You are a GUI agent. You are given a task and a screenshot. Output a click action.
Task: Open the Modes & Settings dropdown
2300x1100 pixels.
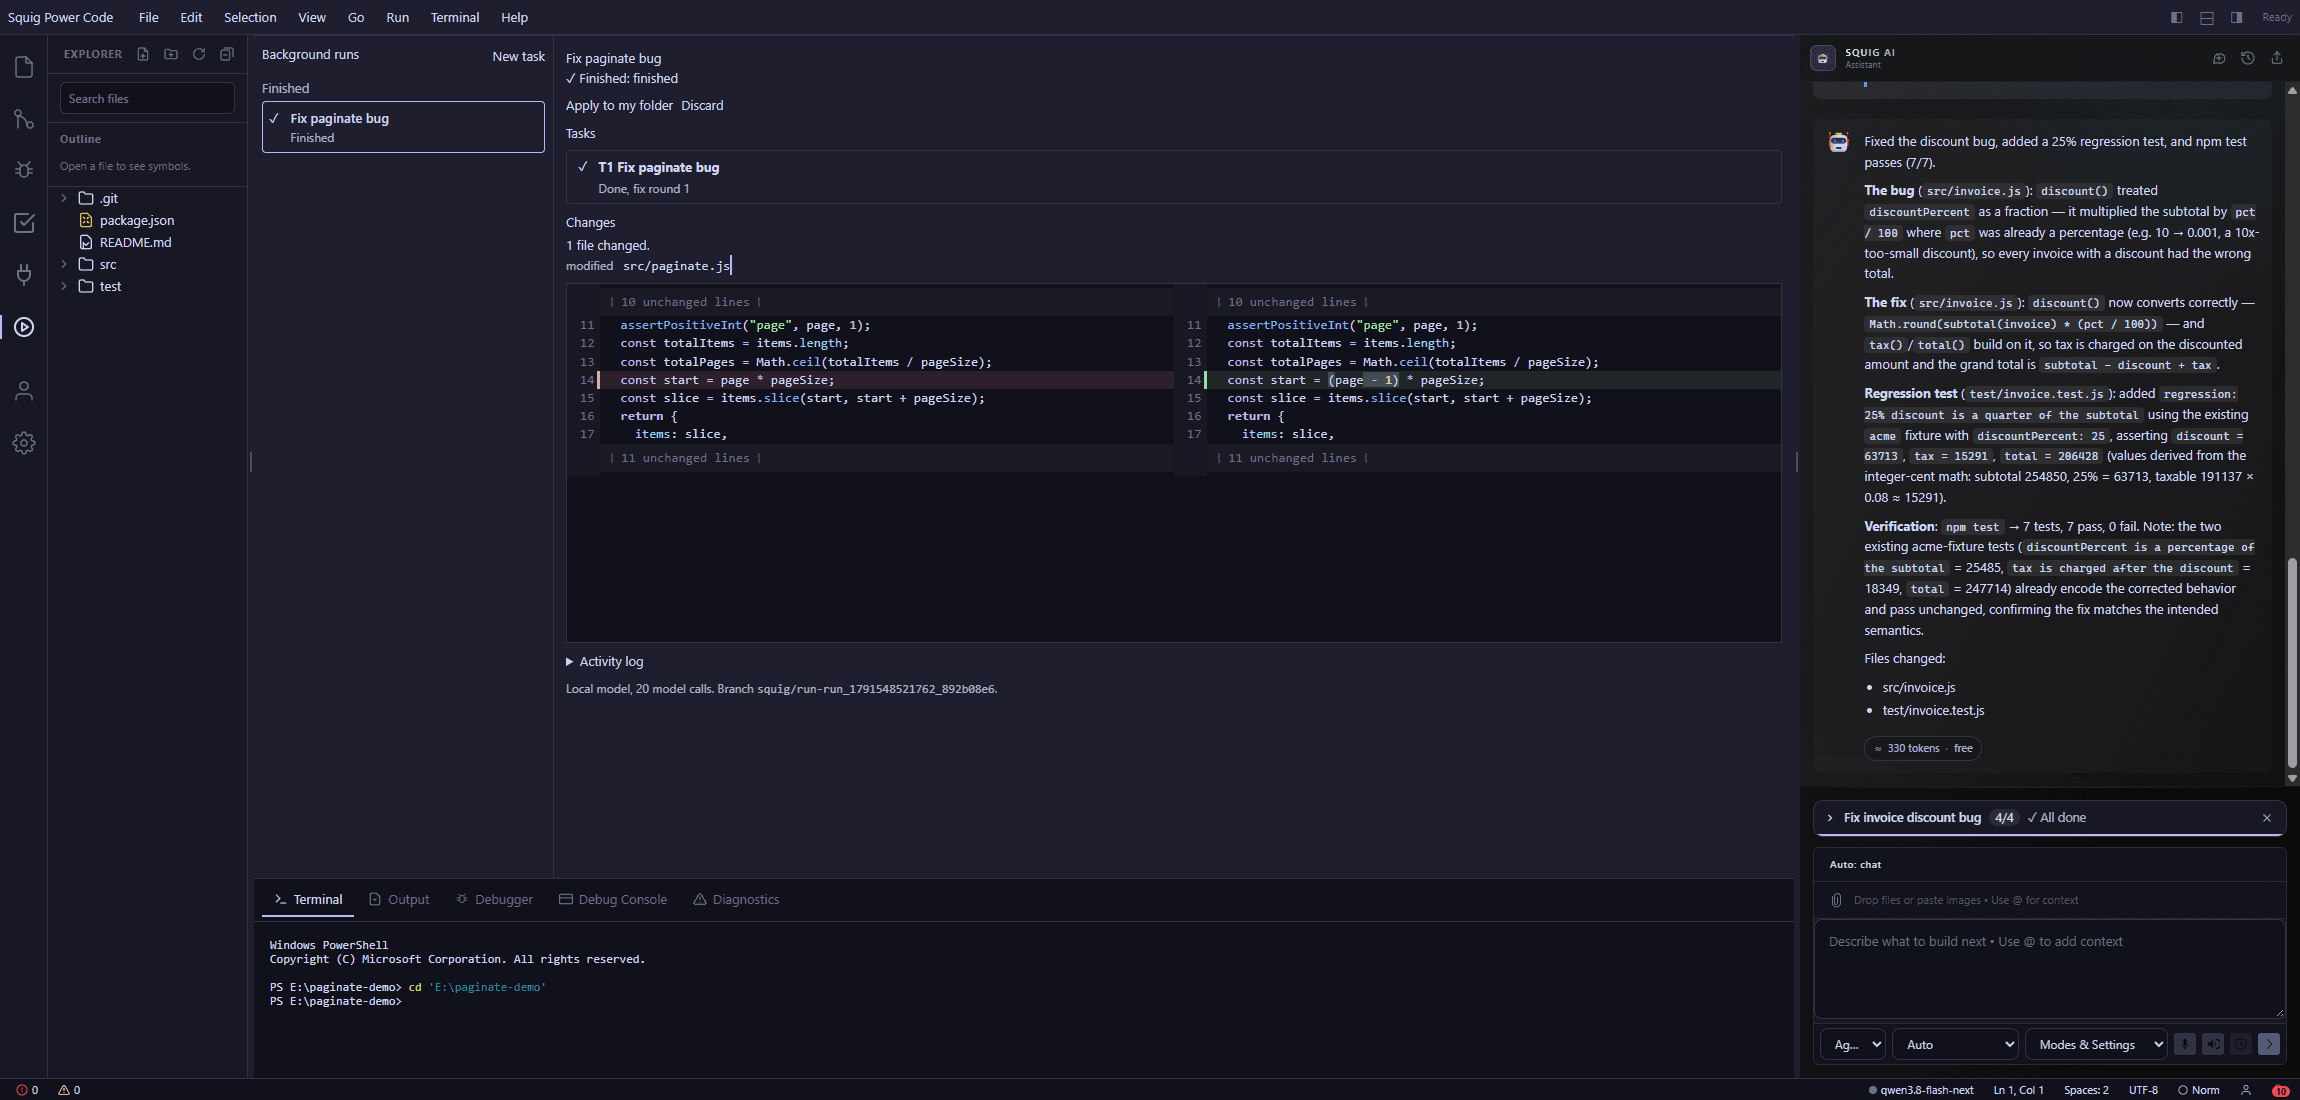[2096, 1044]
